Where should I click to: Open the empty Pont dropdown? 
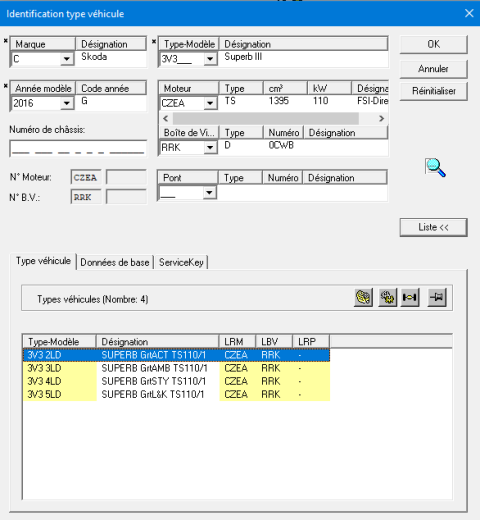point(209,192)
